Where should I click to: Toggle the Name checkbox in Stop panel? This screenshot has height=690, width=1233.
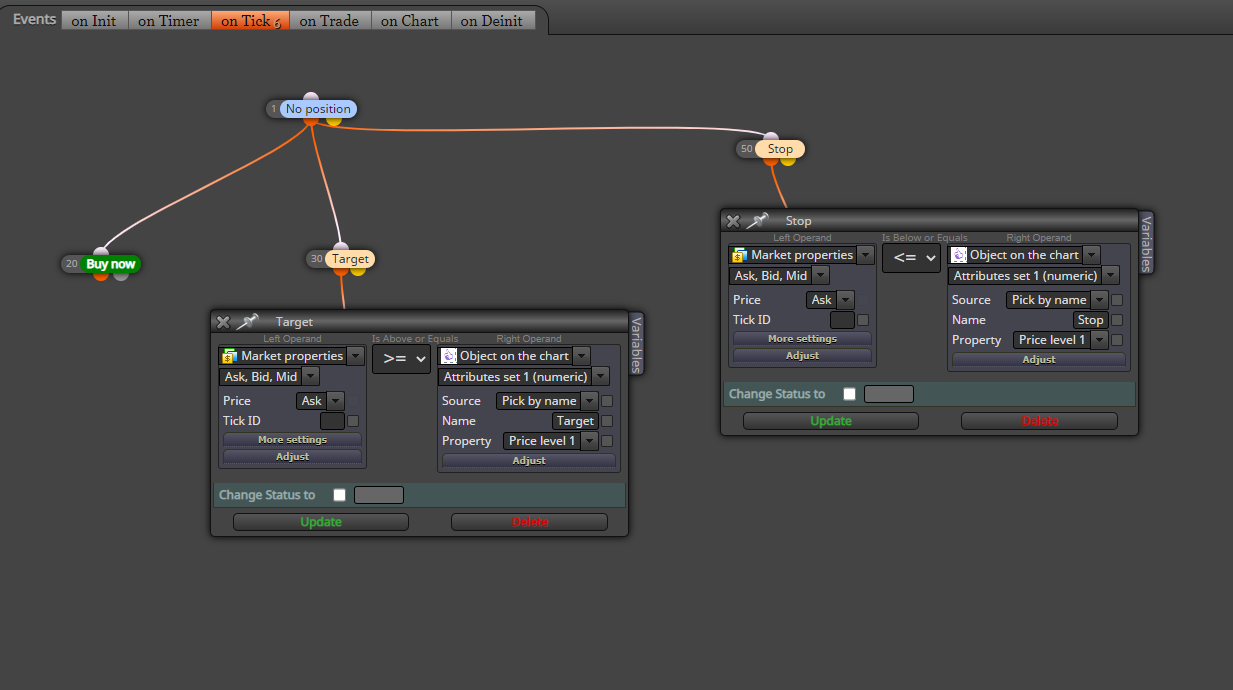1117,320
